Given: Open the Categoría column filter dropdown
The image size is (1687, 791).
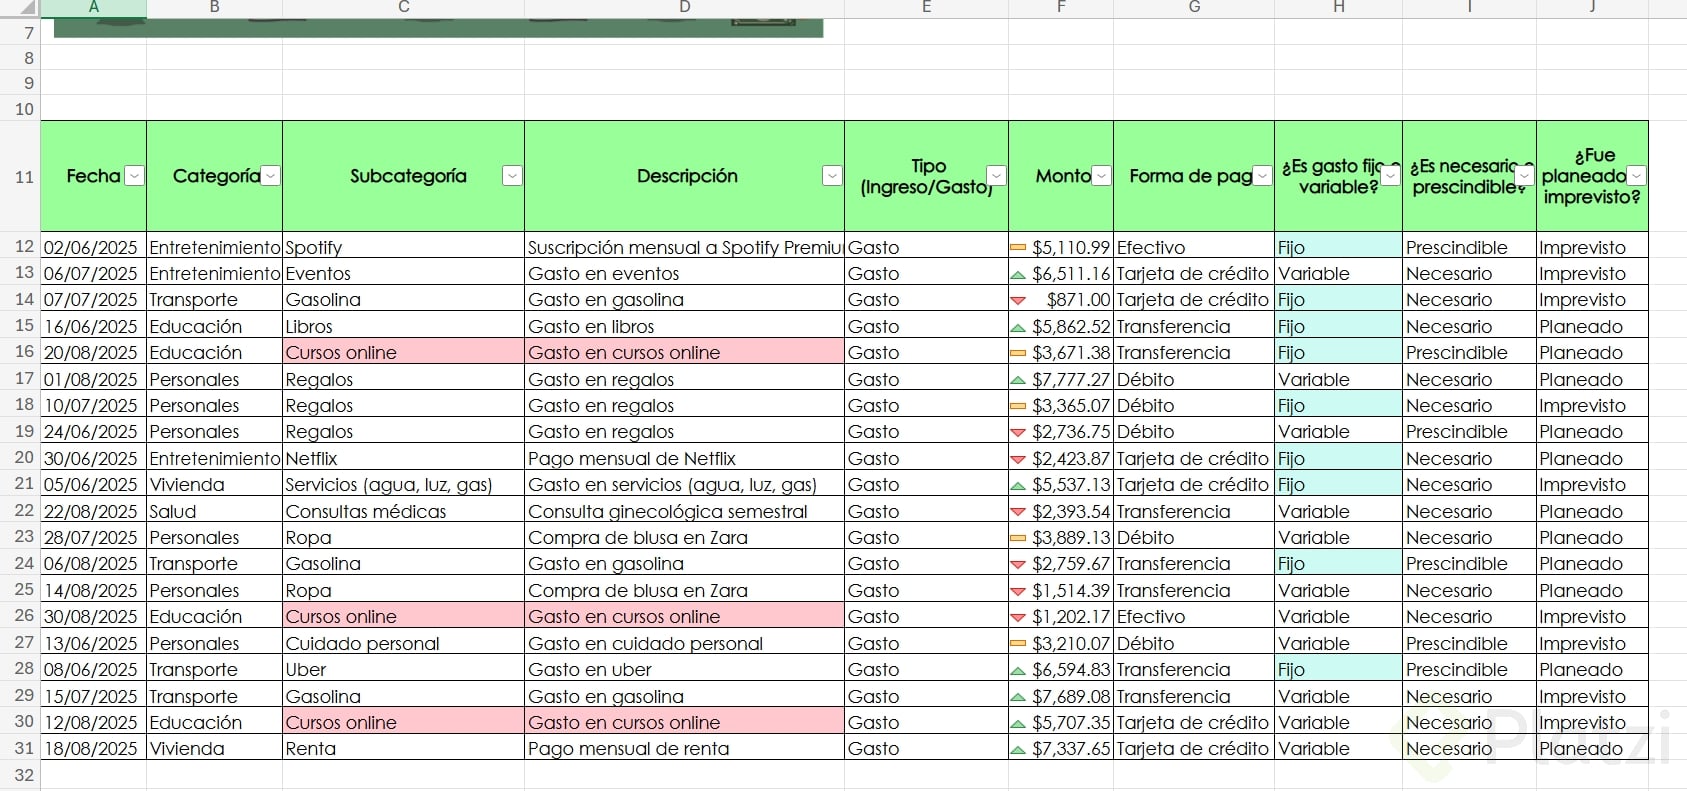Looking at the screenshot, I should coord(270,176).
